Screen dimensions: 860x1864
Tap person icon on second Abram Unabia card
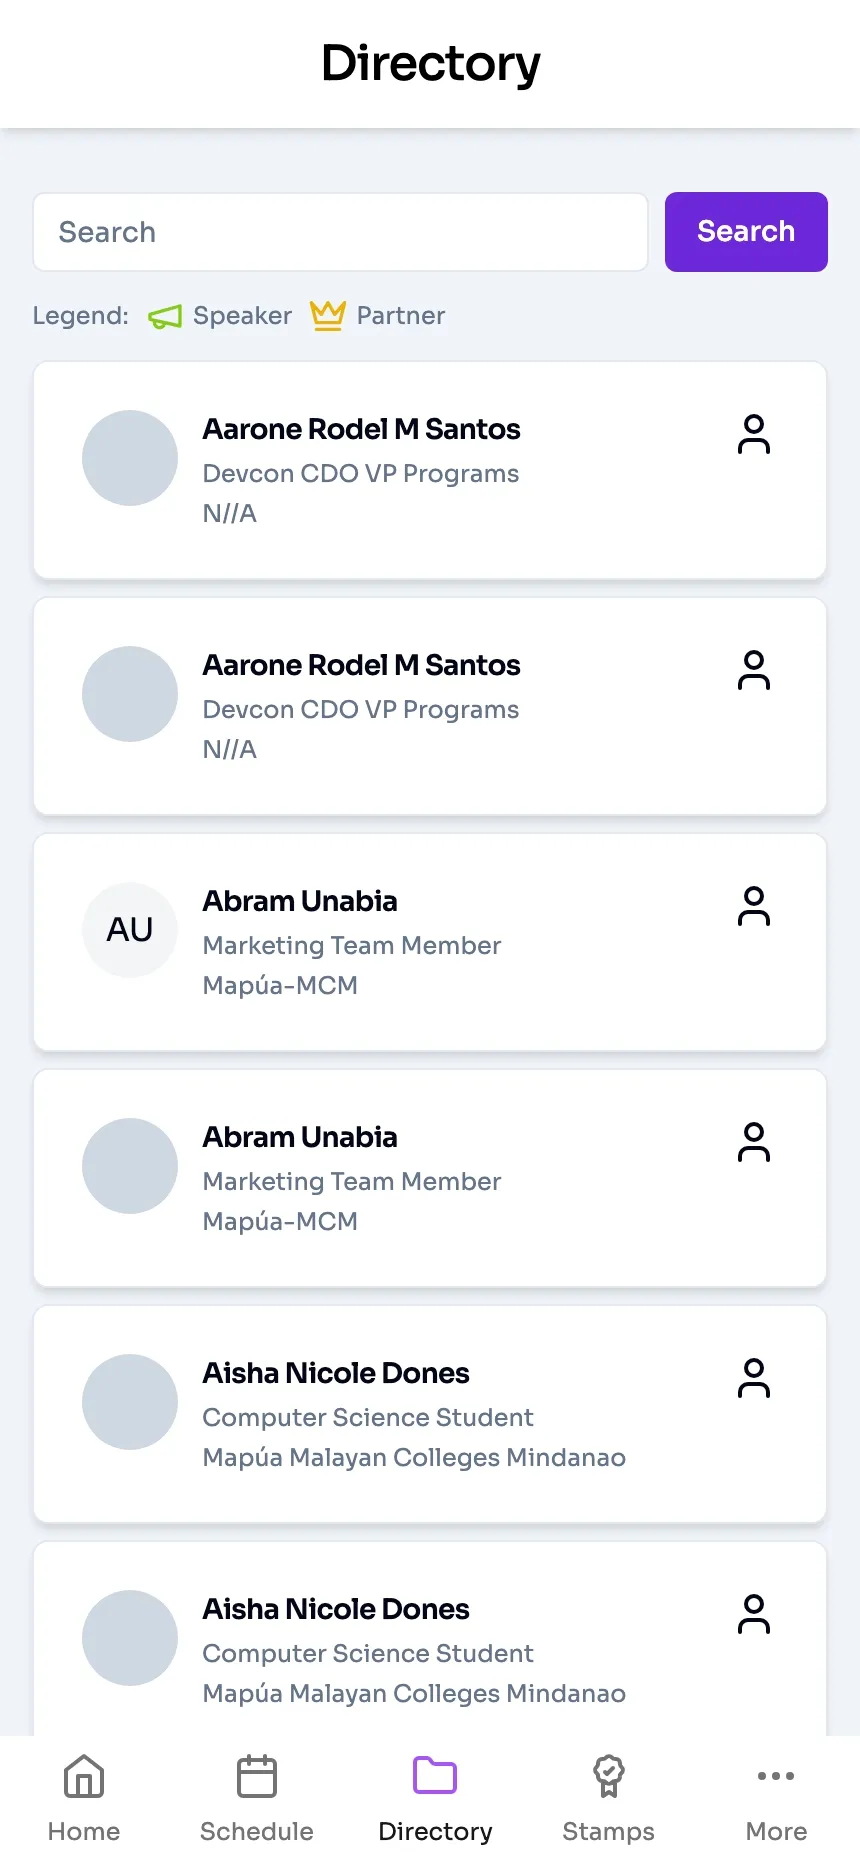pyautogui.click(x=754, y=1143)
